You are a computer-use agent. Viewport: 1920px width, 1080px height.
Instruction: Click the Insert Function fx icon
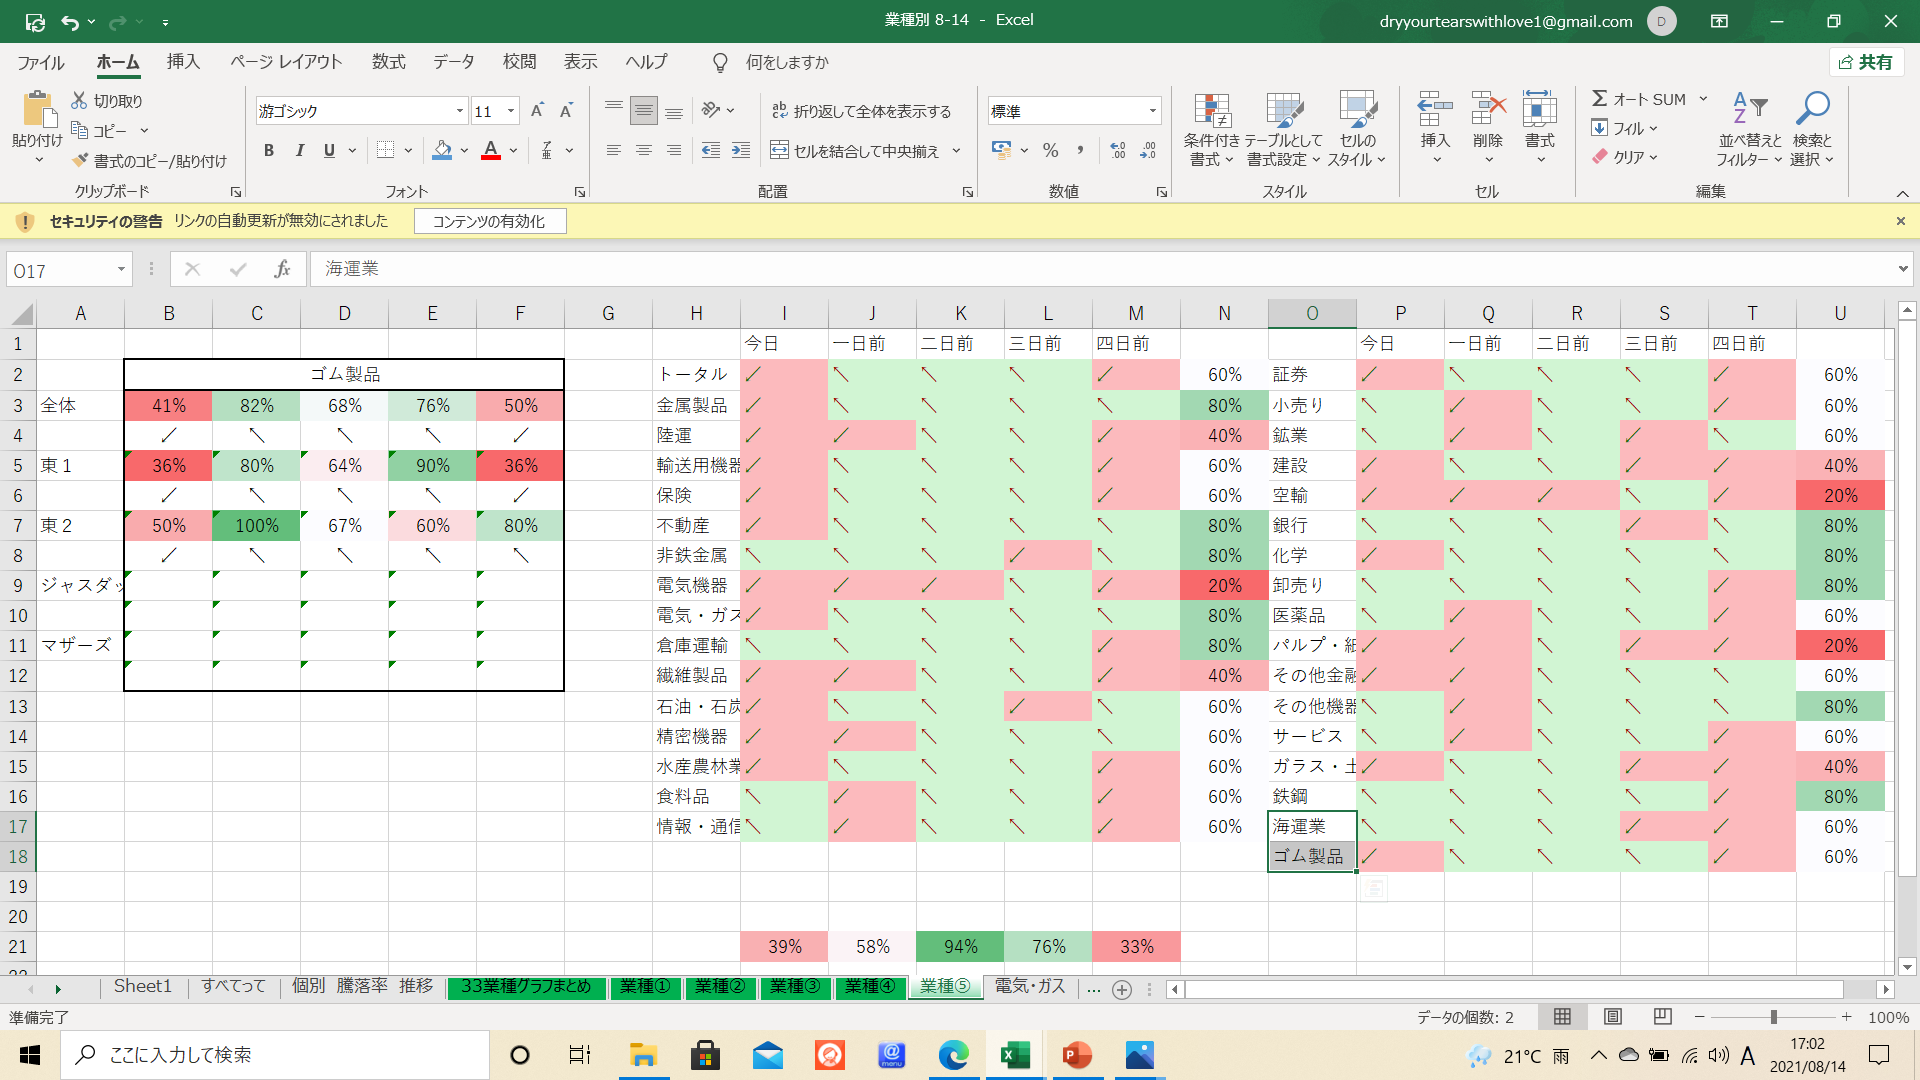pyautogui.click(x=282, y=269)
